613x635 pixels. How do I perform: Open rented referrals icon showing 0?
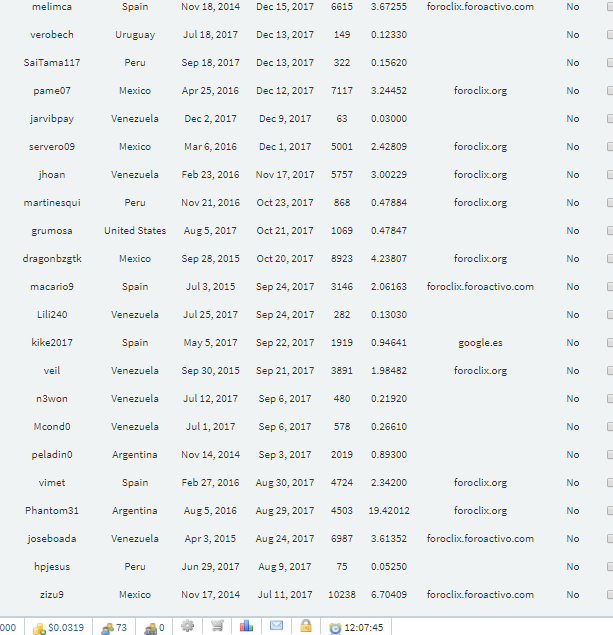(x=155, y=628)
